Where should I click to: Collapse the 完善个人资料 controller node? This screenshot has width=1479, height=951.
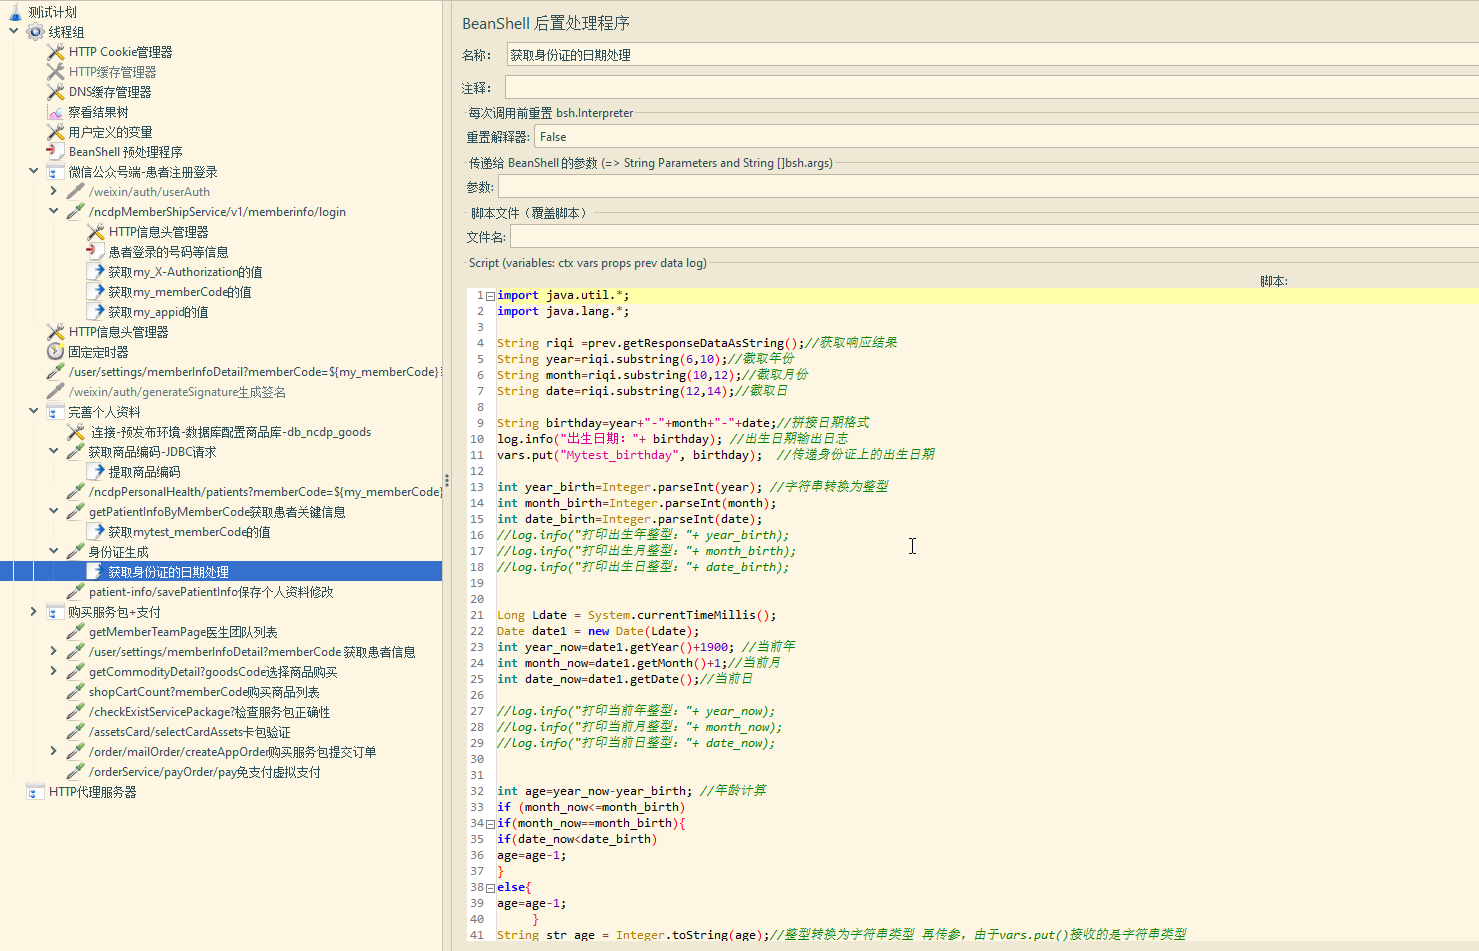(34, 411)
